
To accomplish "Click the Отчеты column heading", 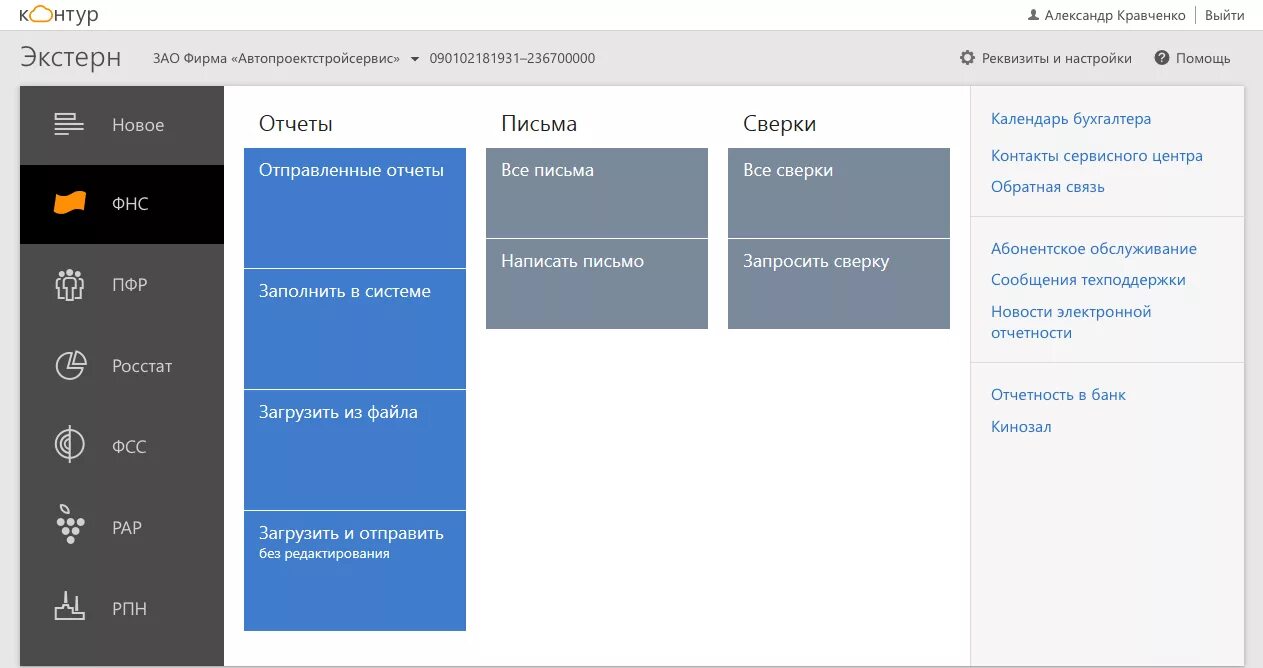I will pyautogui.click(x=296, y=124).
